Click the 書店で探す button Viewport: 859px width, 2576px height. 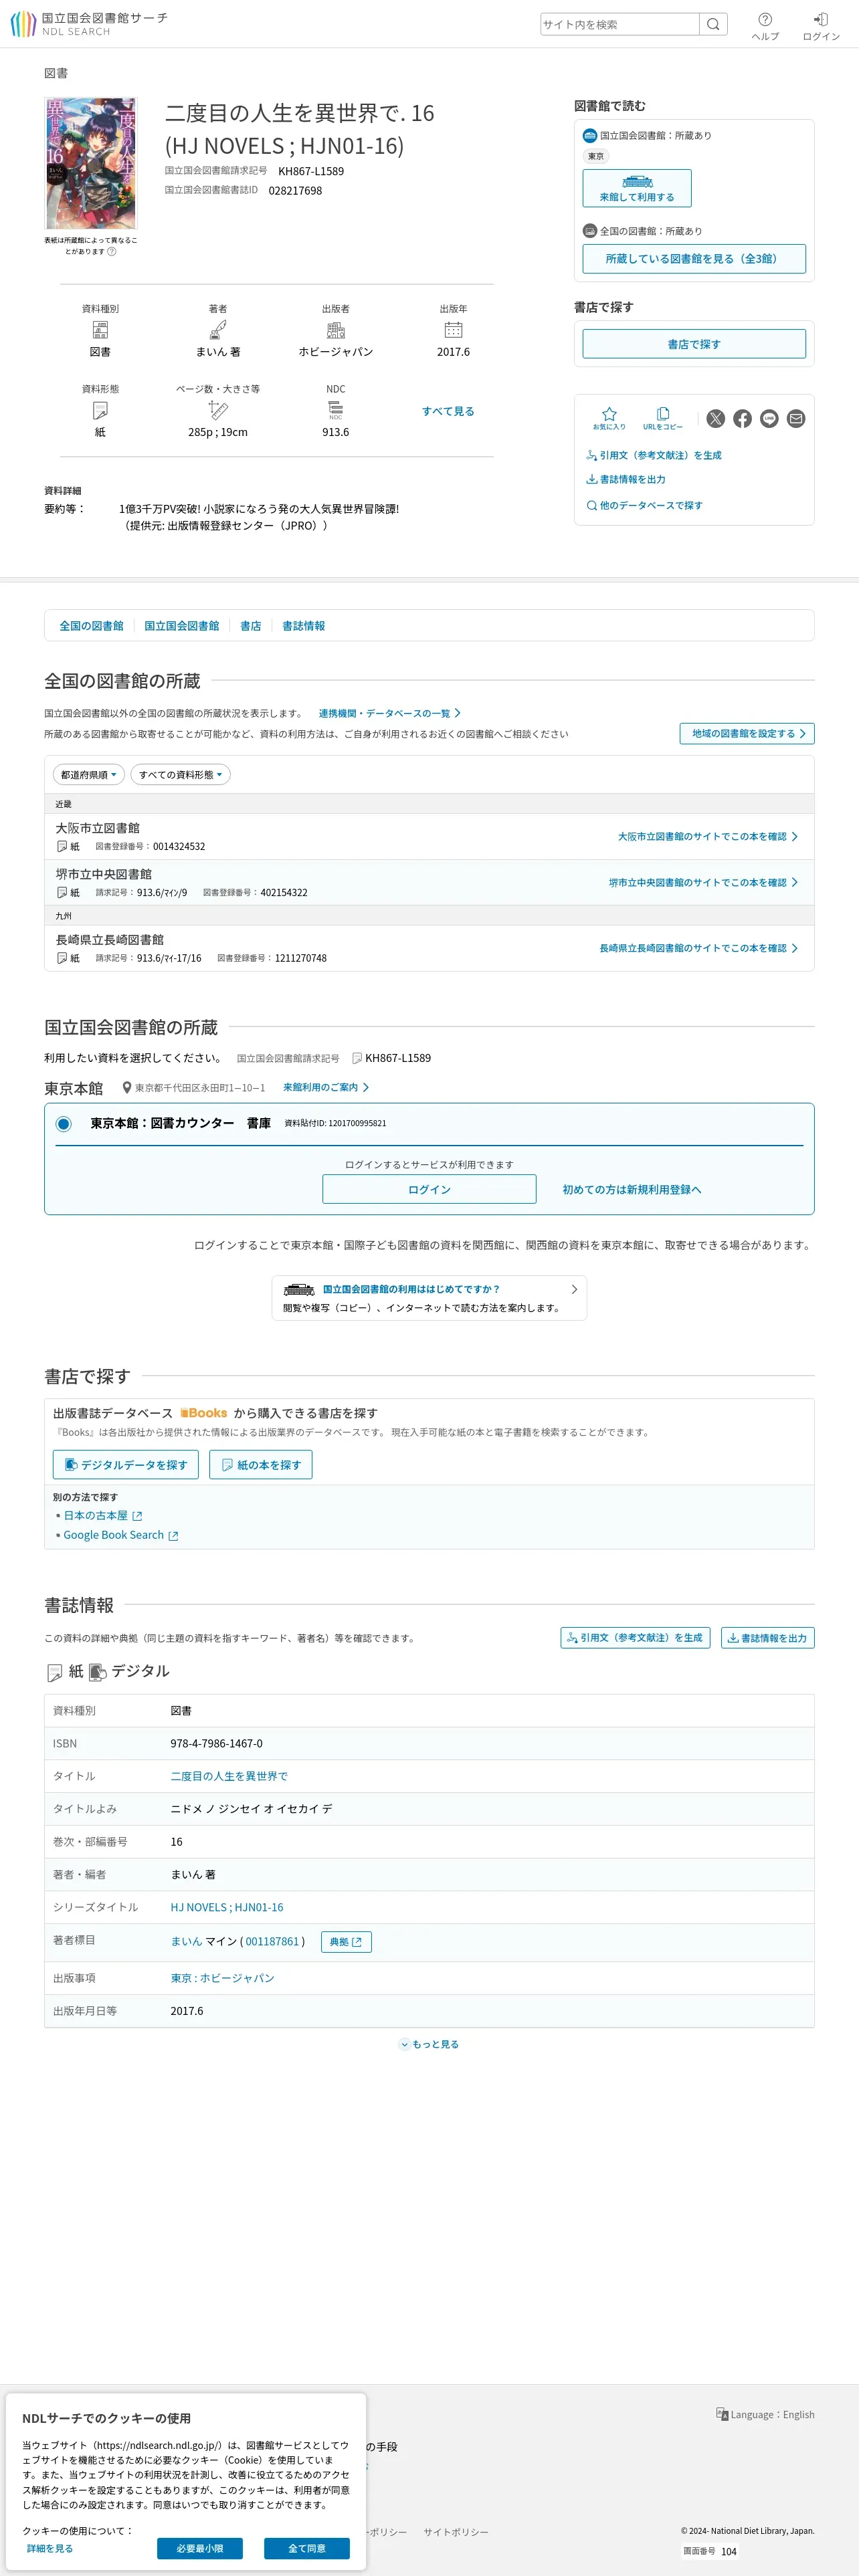[694, 344]
